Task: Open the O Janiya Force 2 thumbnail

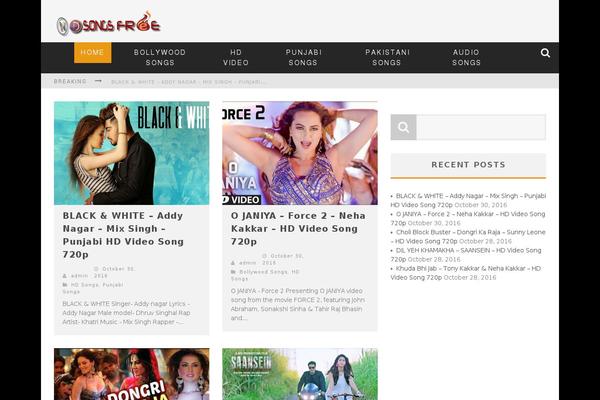Action: coord(300,153)
